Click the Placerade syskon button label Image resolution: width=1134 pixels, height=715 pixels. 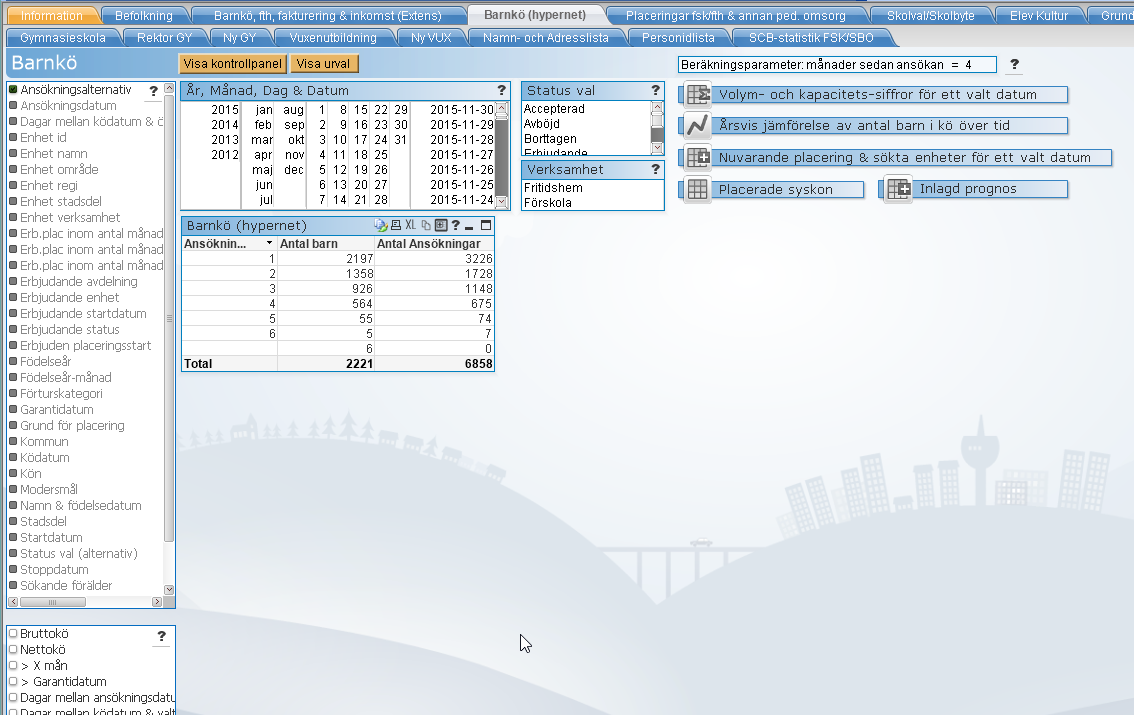tap(775, 189)
